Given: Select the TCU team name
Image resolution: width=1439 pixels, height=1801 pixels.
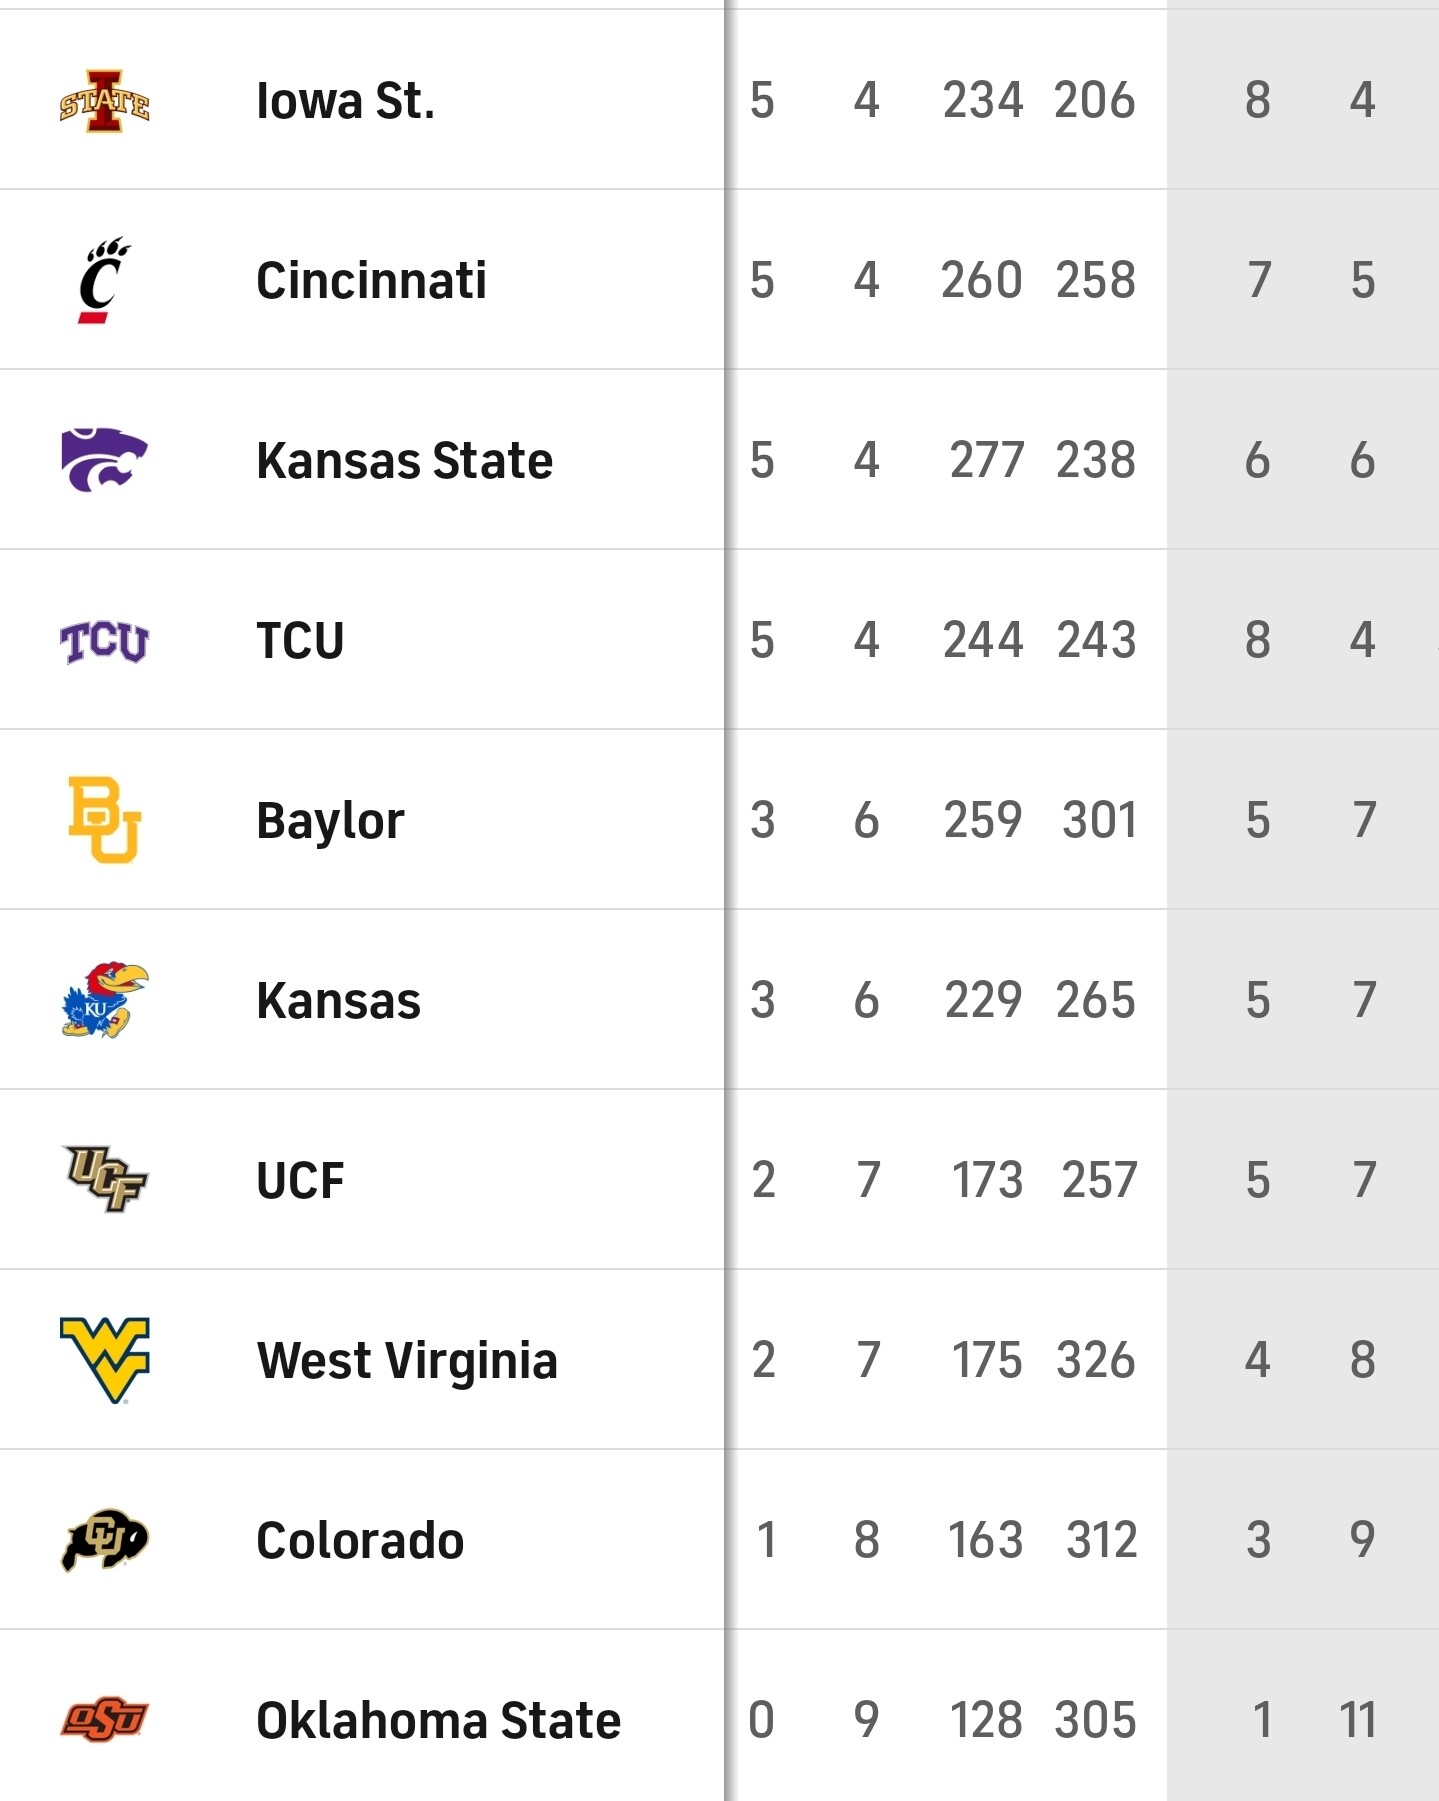Looking at the screenshot, I should click(300, 641).
